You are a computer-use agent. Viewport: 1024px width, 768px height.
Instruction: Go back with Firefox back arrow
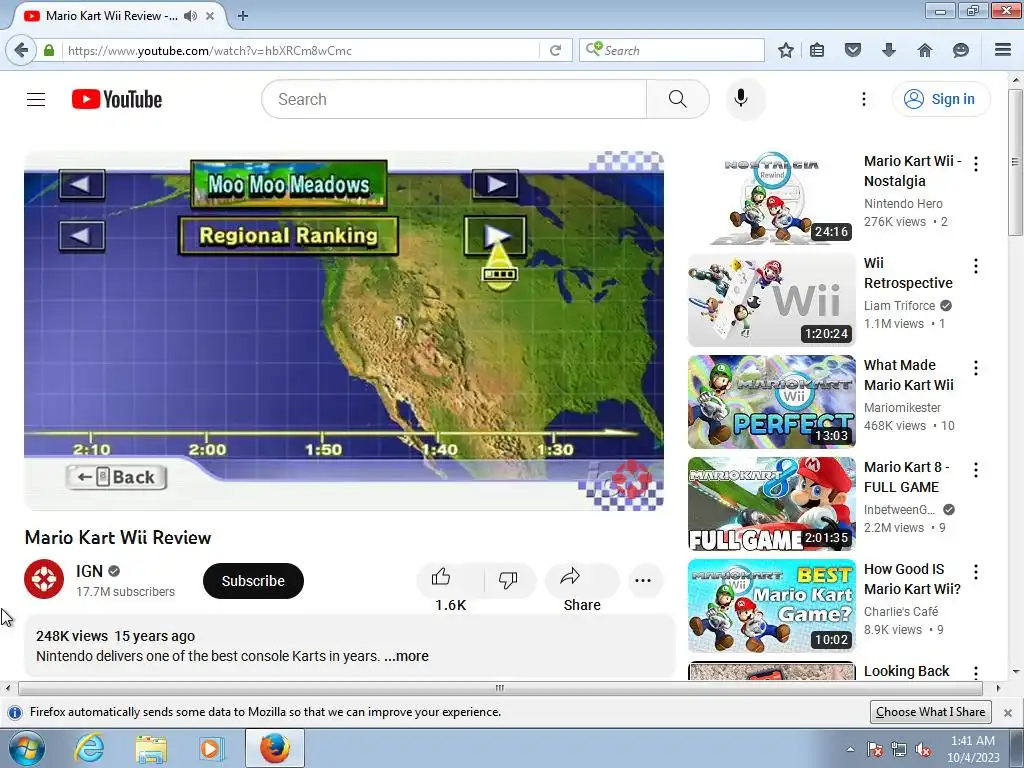21,50
